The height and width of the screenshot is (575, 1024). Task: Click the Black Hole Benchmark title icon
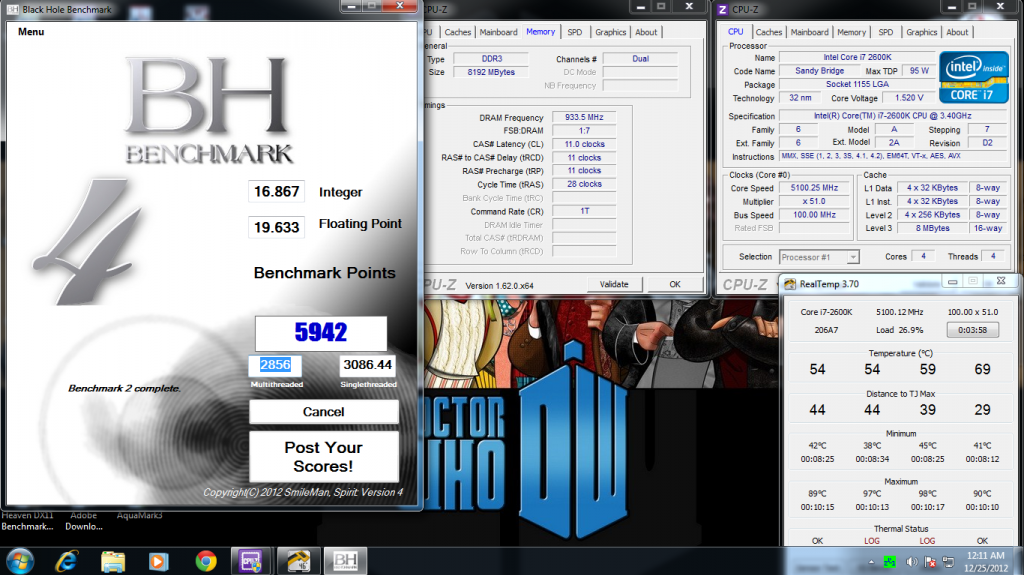12,9
